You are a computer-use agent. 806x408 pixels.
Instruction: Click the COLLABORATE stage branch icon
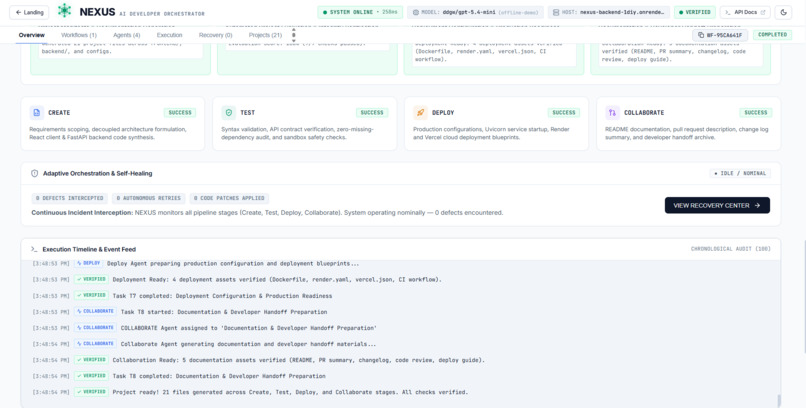(612, 113)
